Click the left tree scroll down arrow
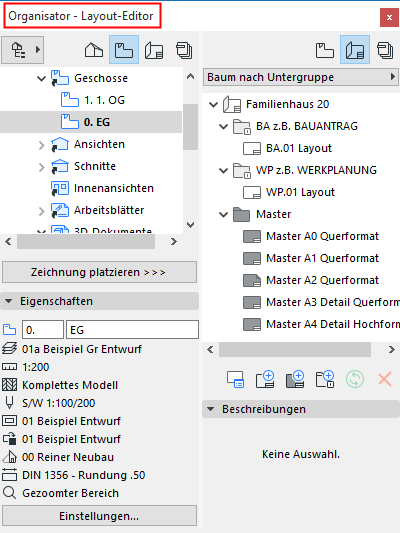 point(191,225)
